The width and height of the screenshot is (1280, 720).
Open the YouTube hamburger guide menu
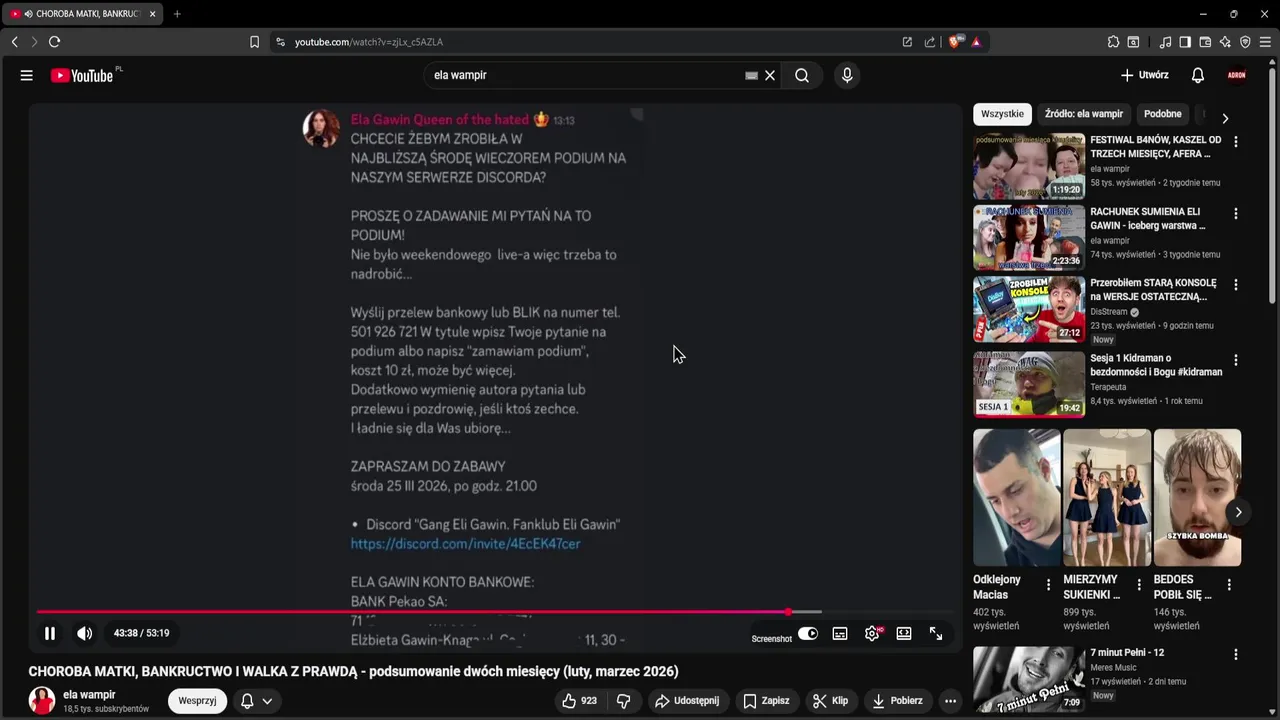point(27,75)
